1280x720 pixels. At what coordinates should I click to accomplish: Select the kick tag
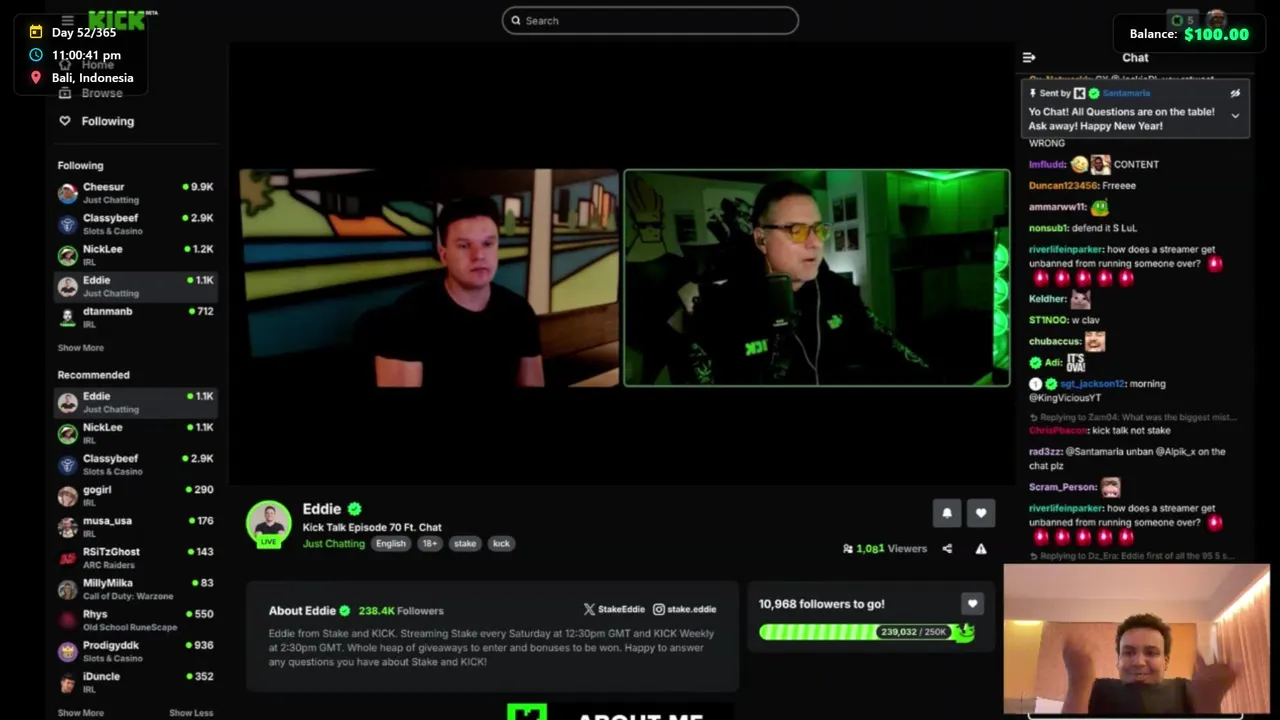(x=501, y=544)
